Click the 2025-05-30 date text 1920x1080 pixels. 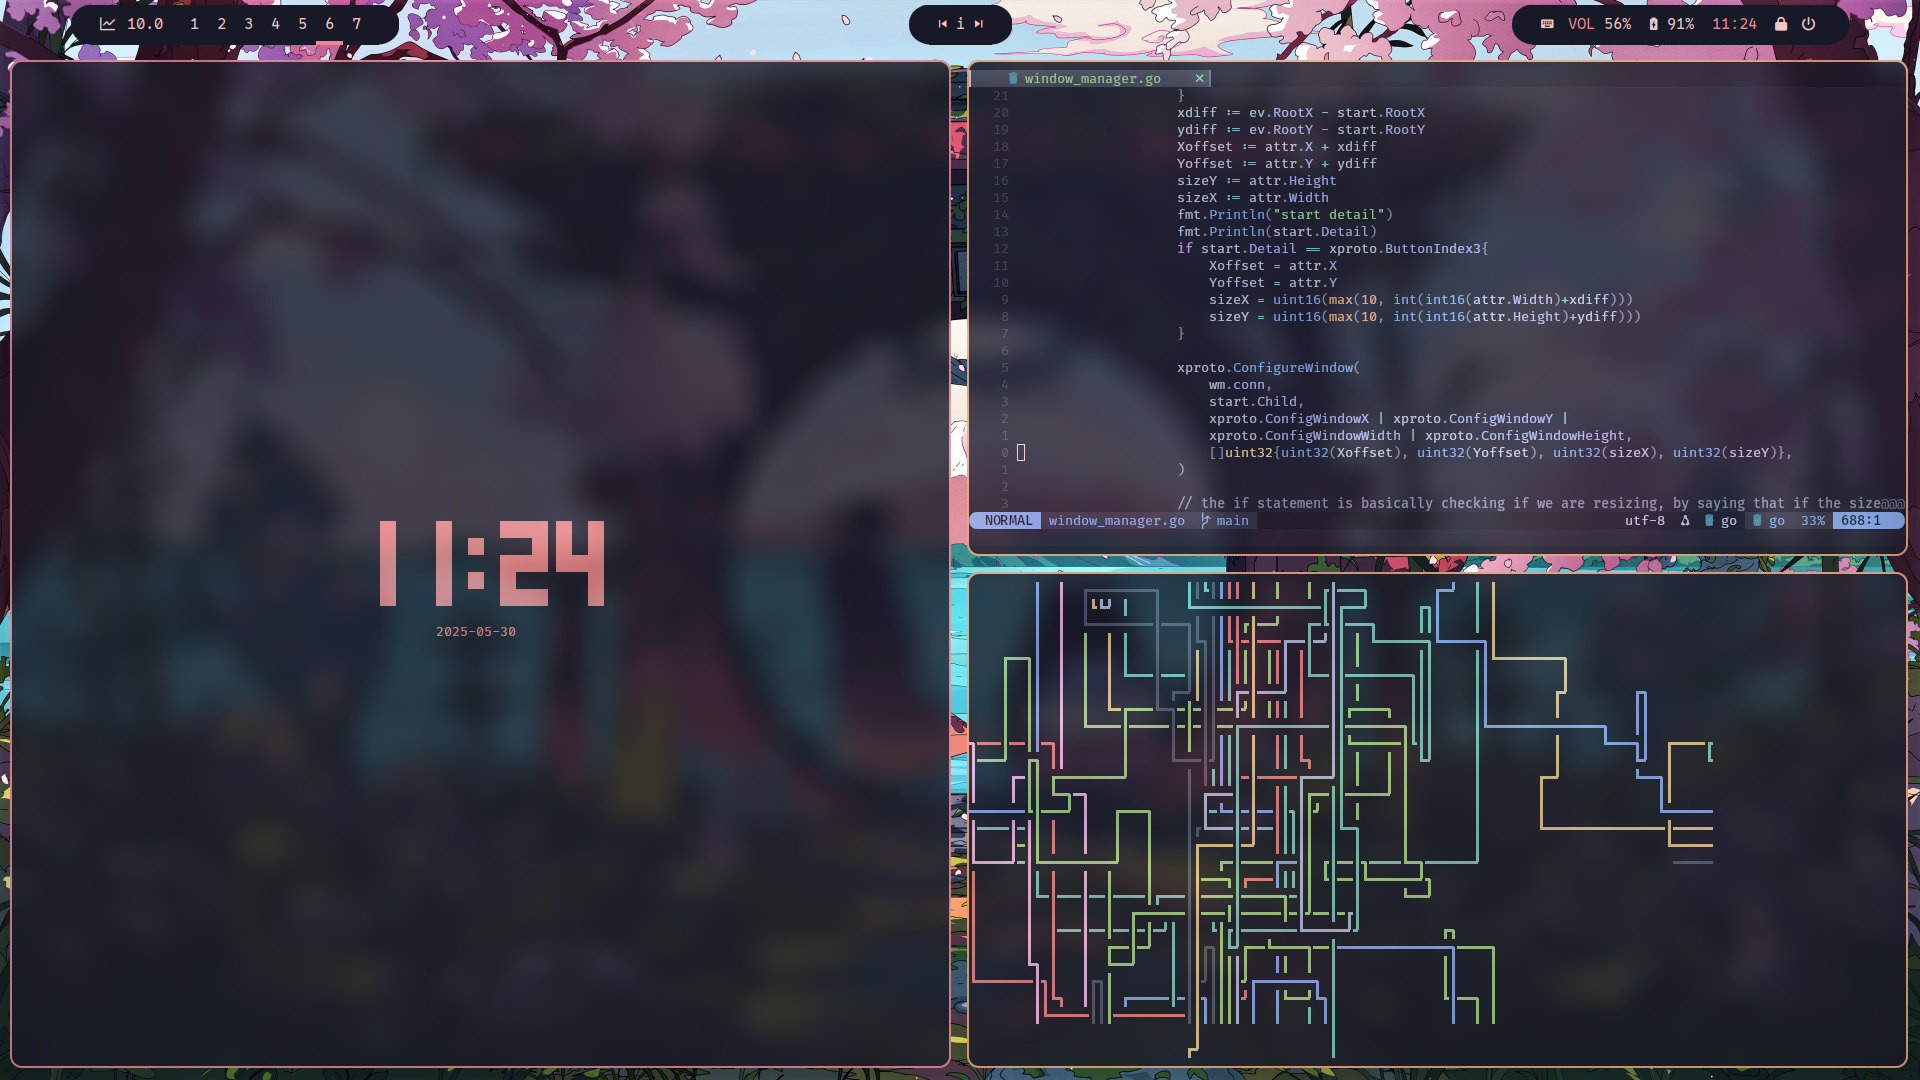click(476, 632)
